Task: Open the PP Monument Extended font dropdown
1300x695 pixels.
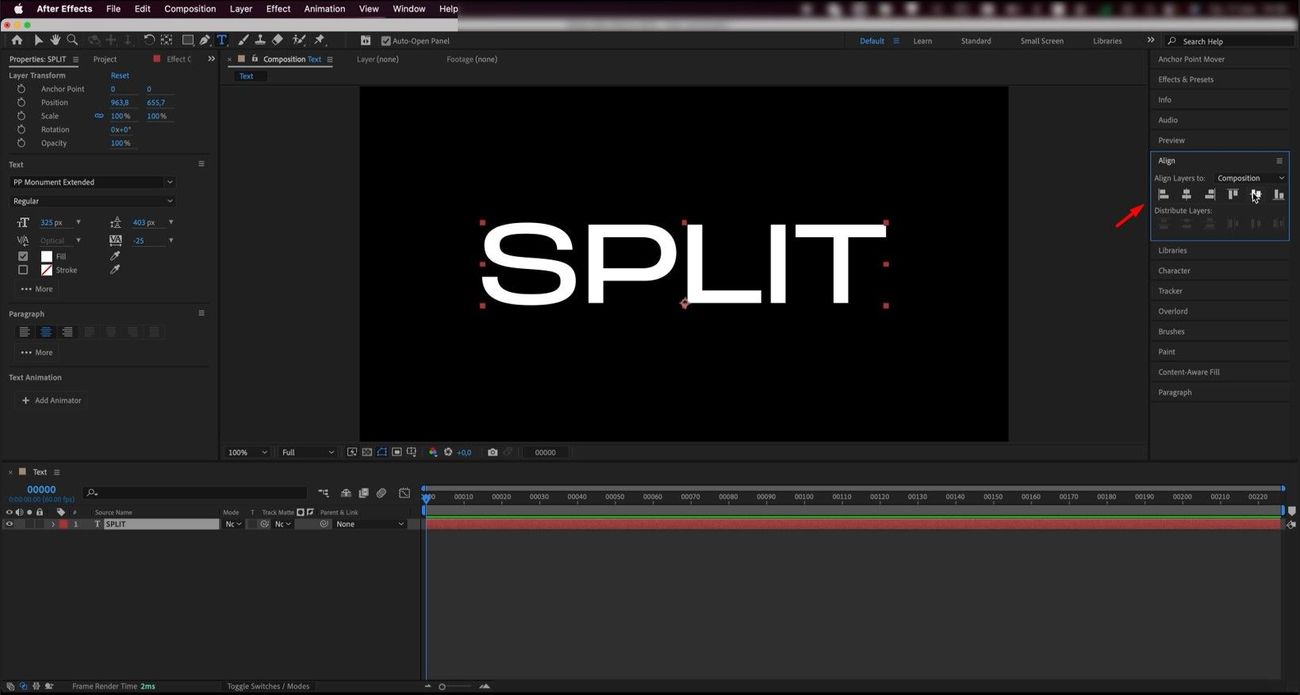Action: [x=92, y=182]
